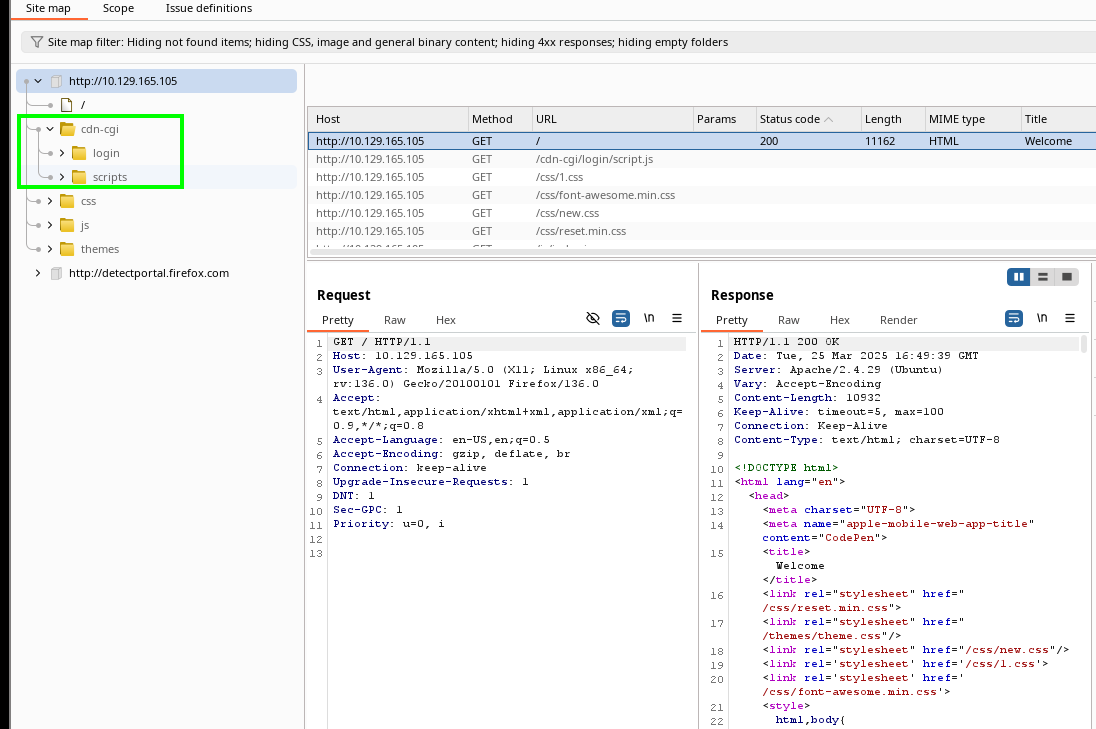Image resolution: width=1096 pixels, height=729 pixels.
Task: Select Response Raw tab
Action: coord(788,320)
